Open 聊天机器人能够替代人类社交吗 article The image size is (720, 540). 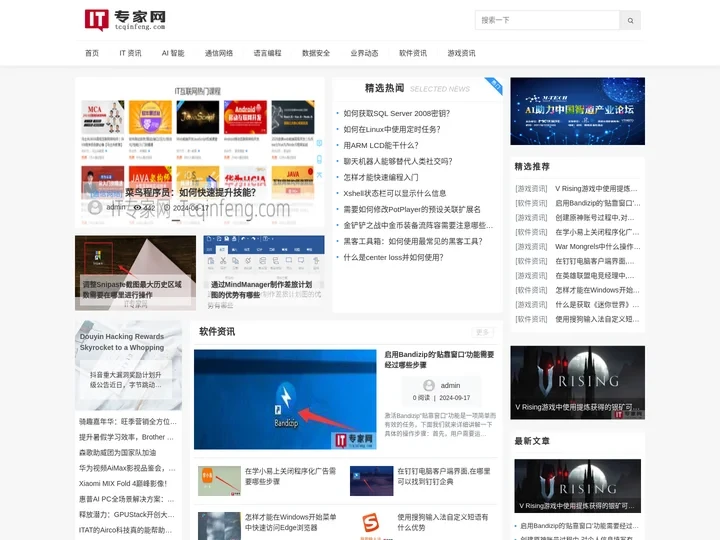point(398,161)
